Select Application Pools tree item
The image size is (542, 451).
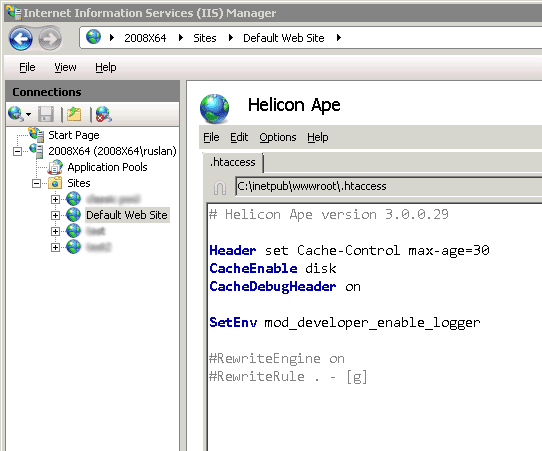click(x=107, y=167)
